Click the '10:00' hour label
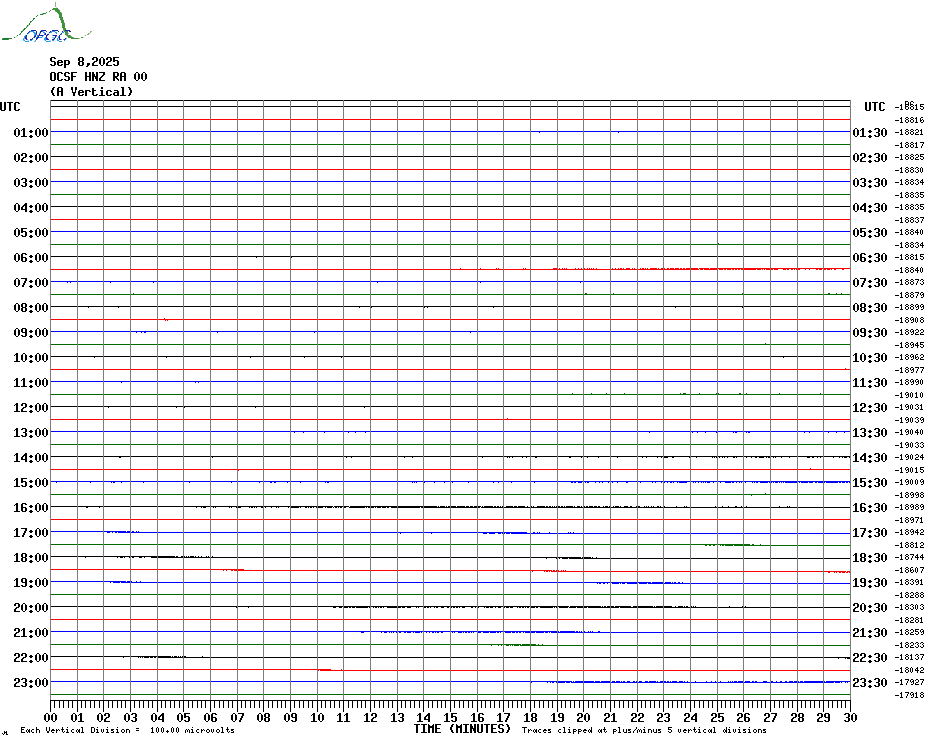The image size is (930, 744). (31, 358)
